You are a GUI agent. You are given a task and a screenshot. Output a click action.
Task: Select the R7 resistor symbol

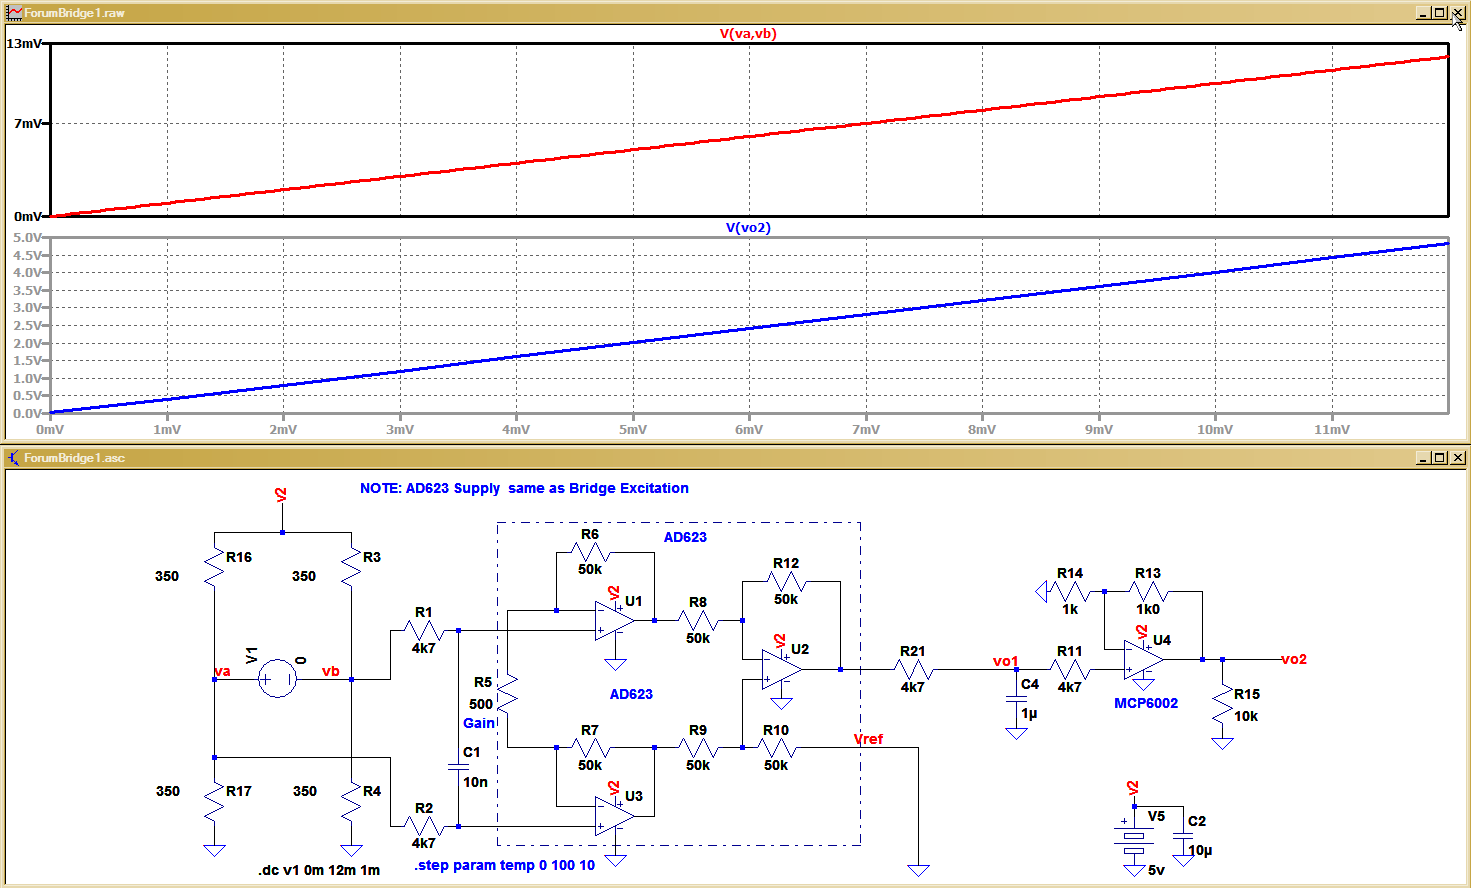click(x=590, y=747)
